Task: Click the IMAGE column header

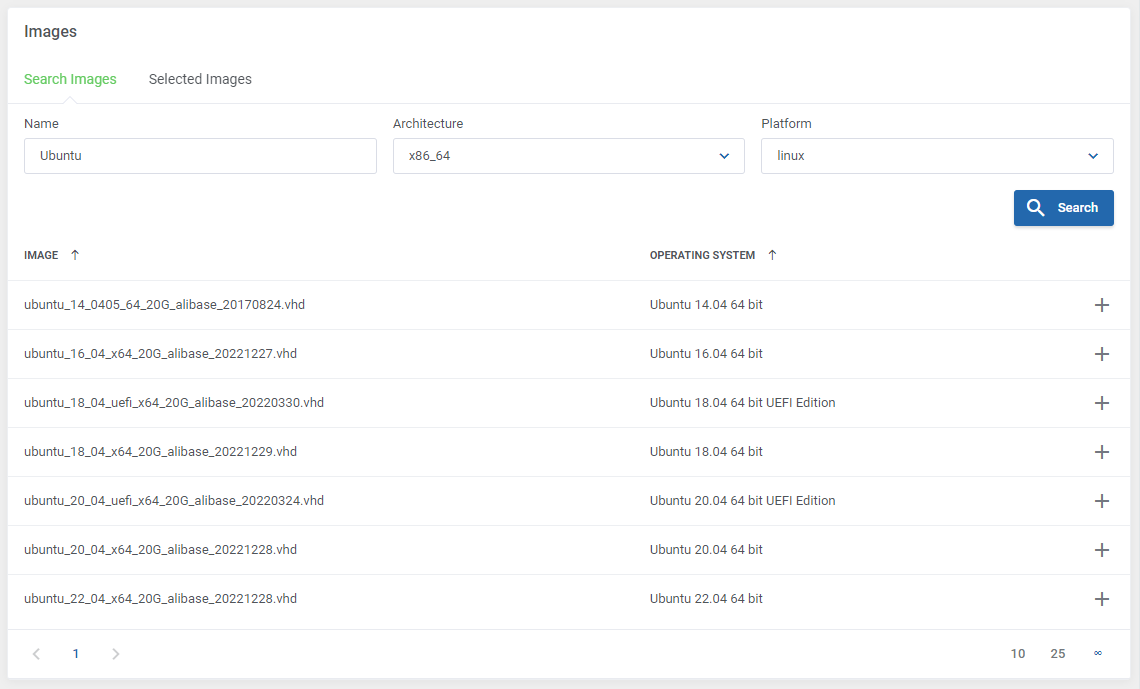Action: tap(41, 255)
